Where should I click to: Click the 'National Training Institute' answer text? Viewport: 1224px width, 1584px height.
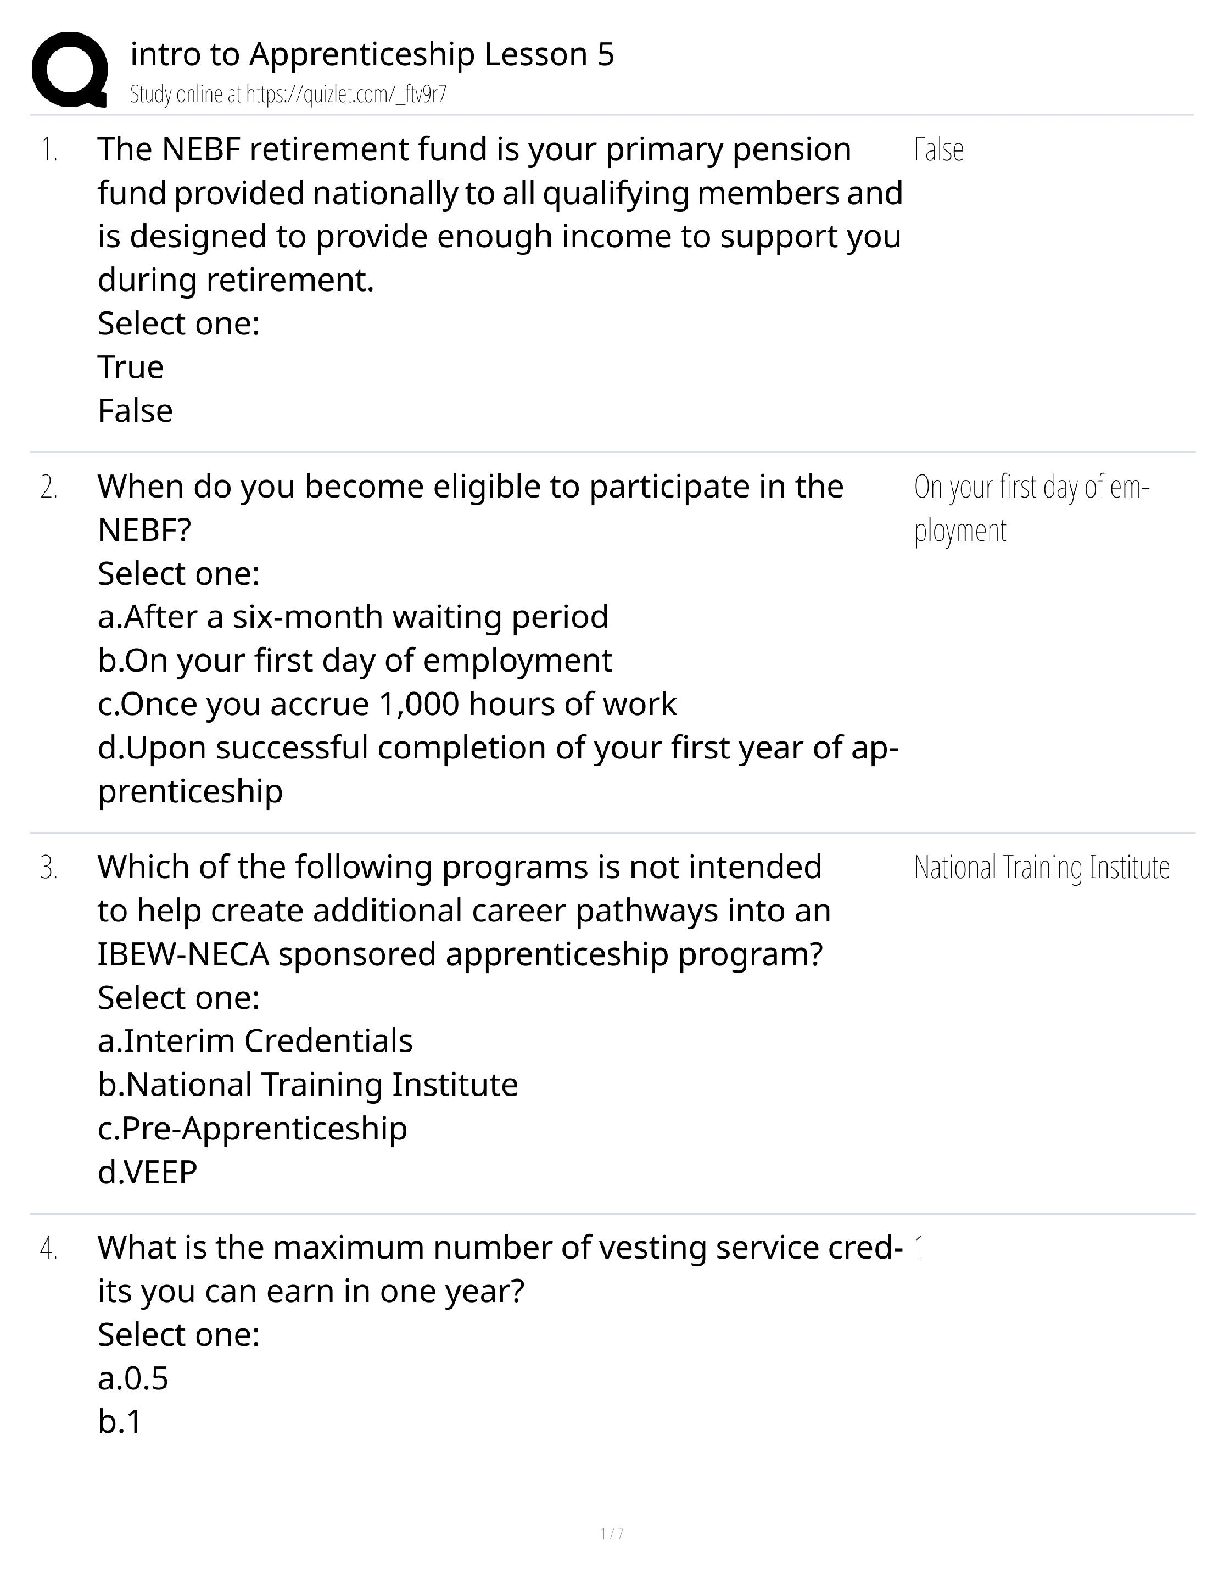(1041, 867)
